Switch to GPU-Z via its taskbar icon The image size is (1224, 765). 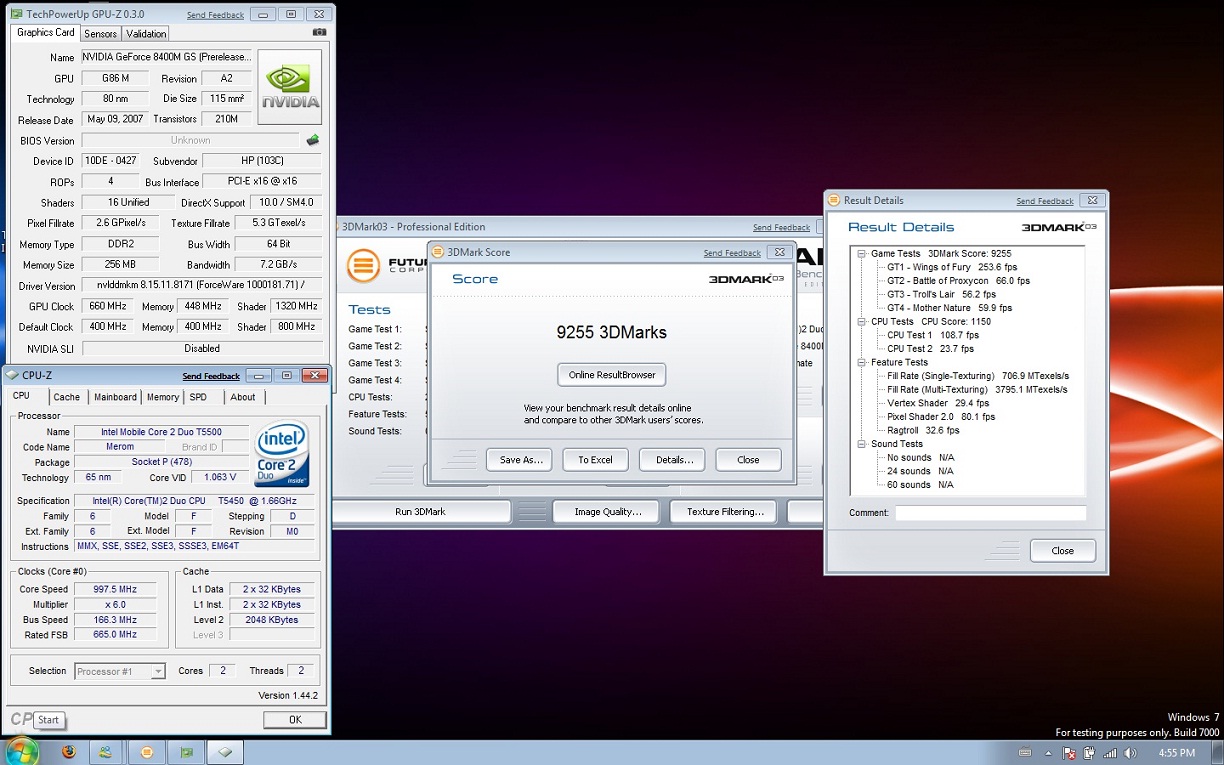tap(187, 752)
